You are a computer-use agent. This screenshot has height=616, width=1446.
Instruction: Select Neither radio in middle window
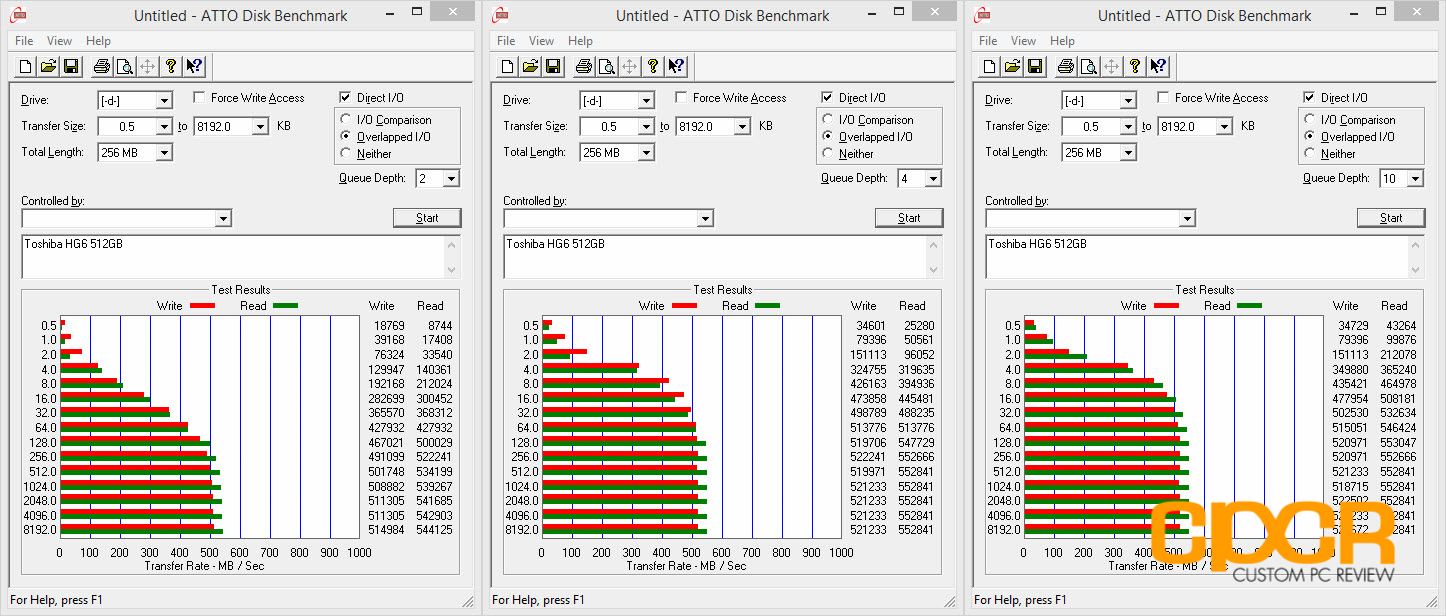point(829,154)
